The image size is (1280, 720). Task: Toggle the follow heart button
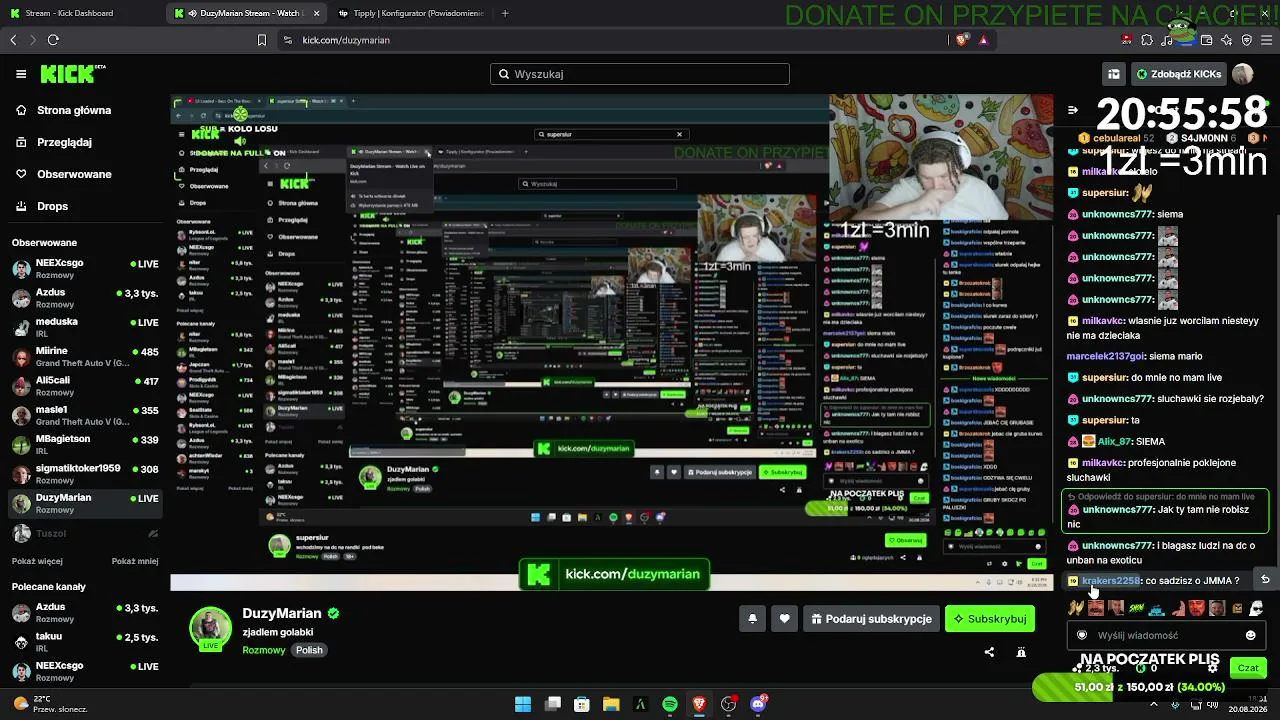point(784,619)
